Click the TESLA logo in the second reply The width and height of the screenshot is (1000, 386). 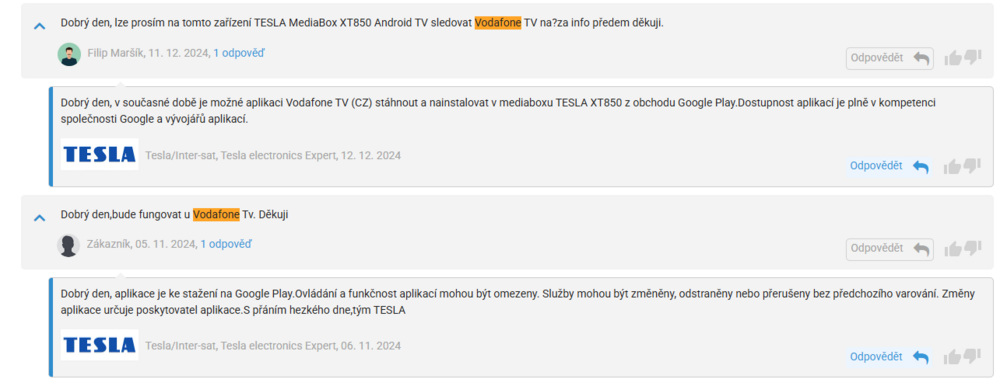[99, 345]
